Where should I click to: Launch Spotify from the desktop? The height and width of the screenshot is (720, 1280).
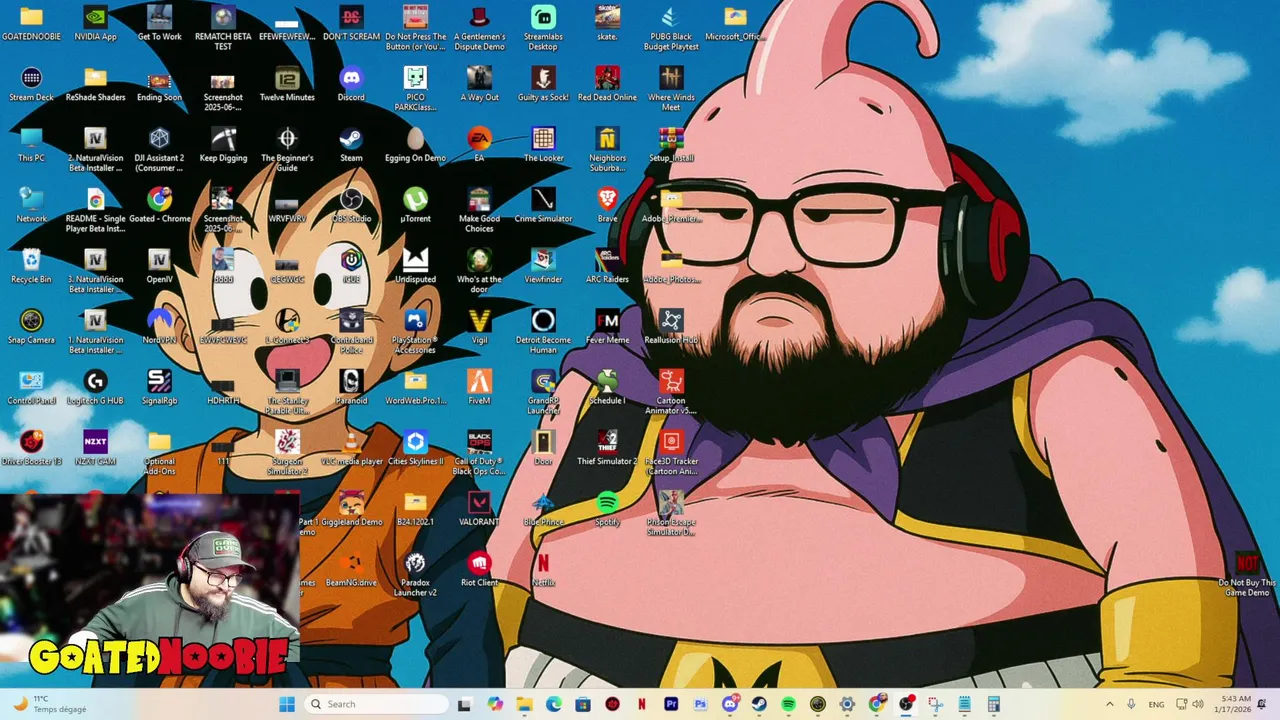[607, 510]
